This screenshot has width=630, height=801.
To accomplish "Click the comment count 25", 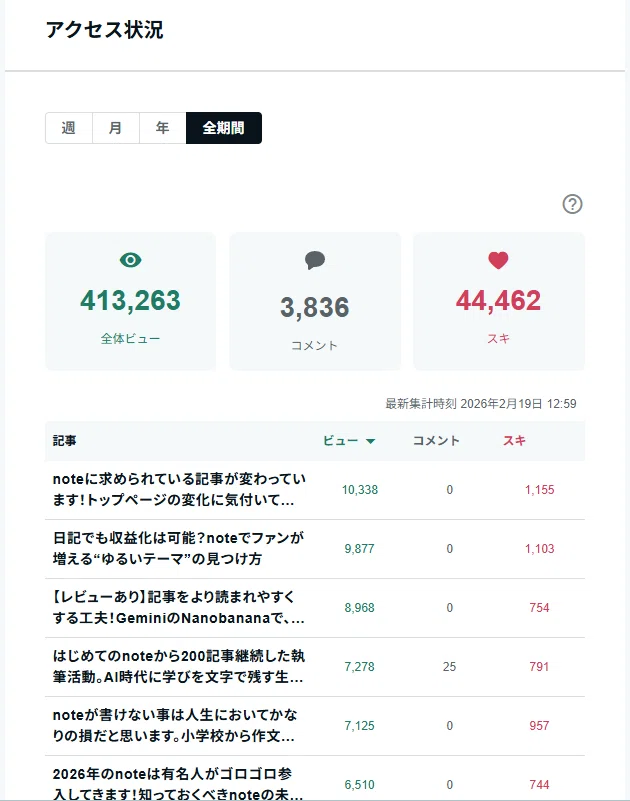I will click(449, 666).
